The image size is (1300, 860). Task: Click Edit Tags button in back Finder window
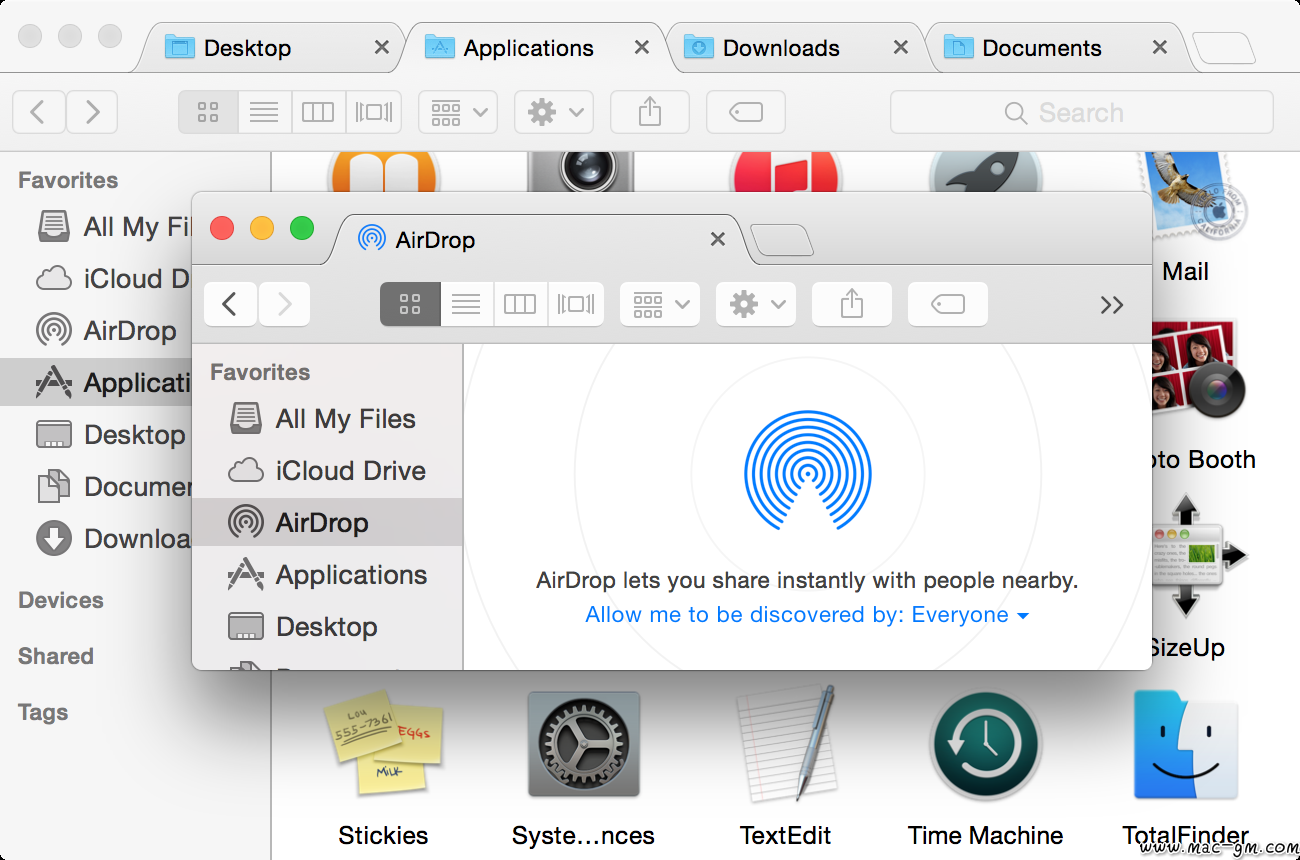[746, 112]
